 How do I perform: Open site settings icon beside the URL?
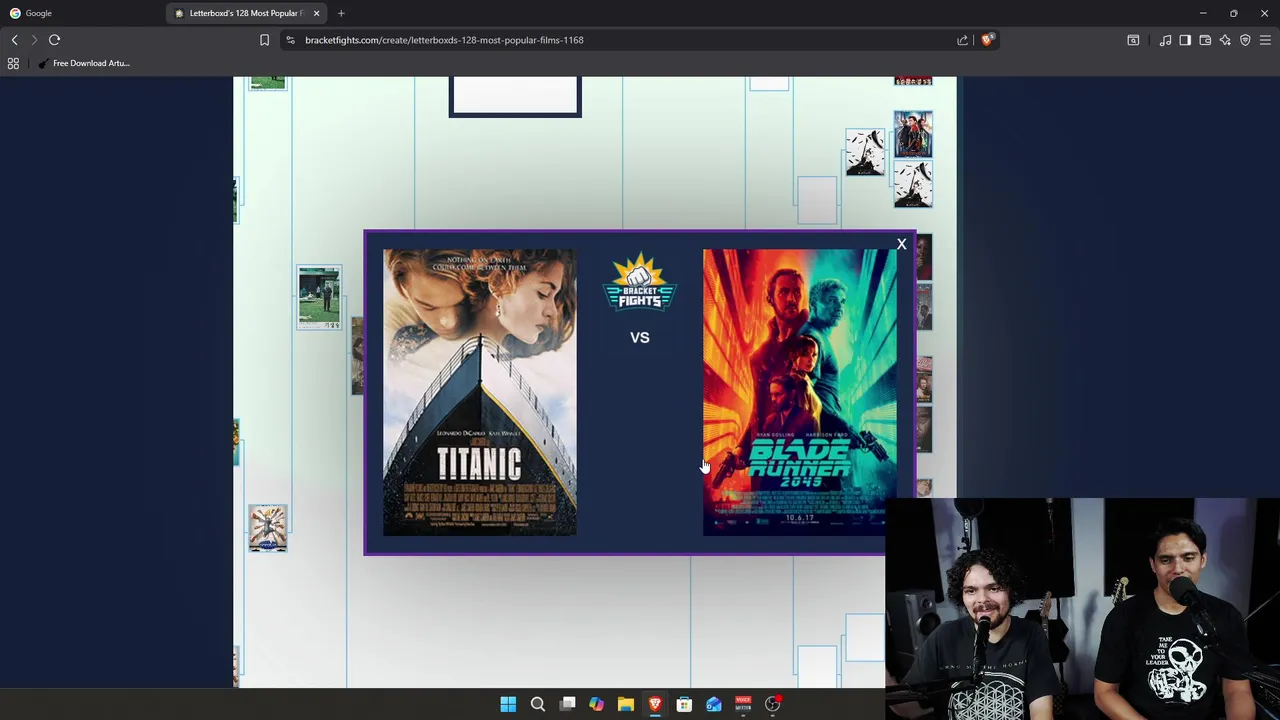290,40
